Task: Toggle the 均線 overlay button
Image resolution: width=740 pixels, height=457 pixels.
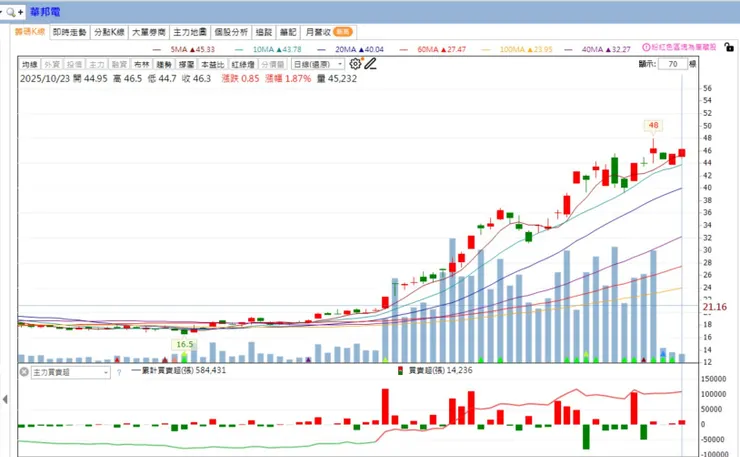Action: click(x=30, y=64)
